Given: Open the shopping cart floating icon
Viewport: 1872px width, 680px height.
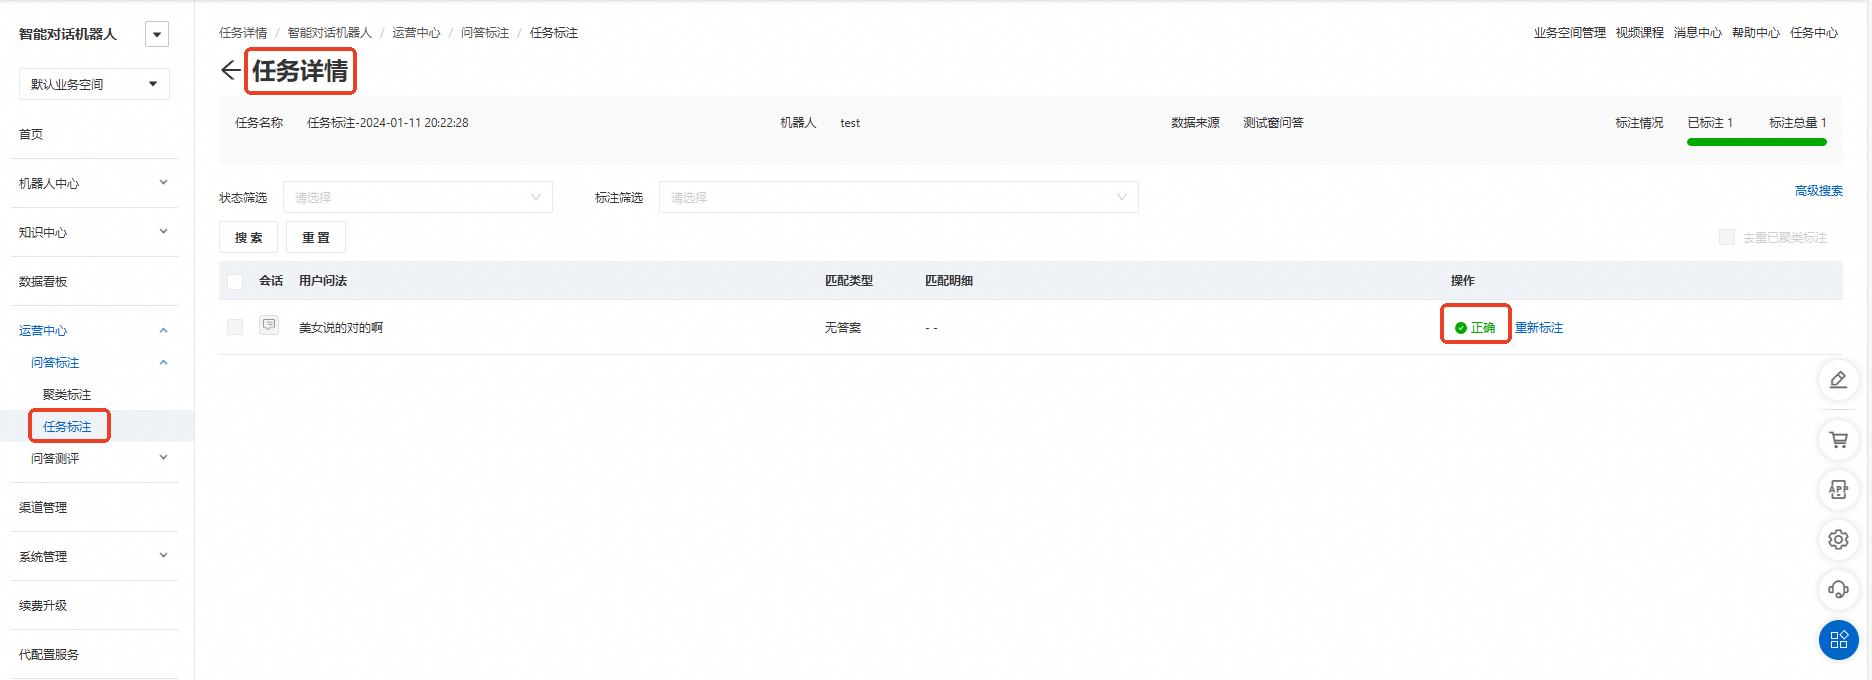Looking at the screenshot, I should pyautogui.click(x=1838, y=439).
